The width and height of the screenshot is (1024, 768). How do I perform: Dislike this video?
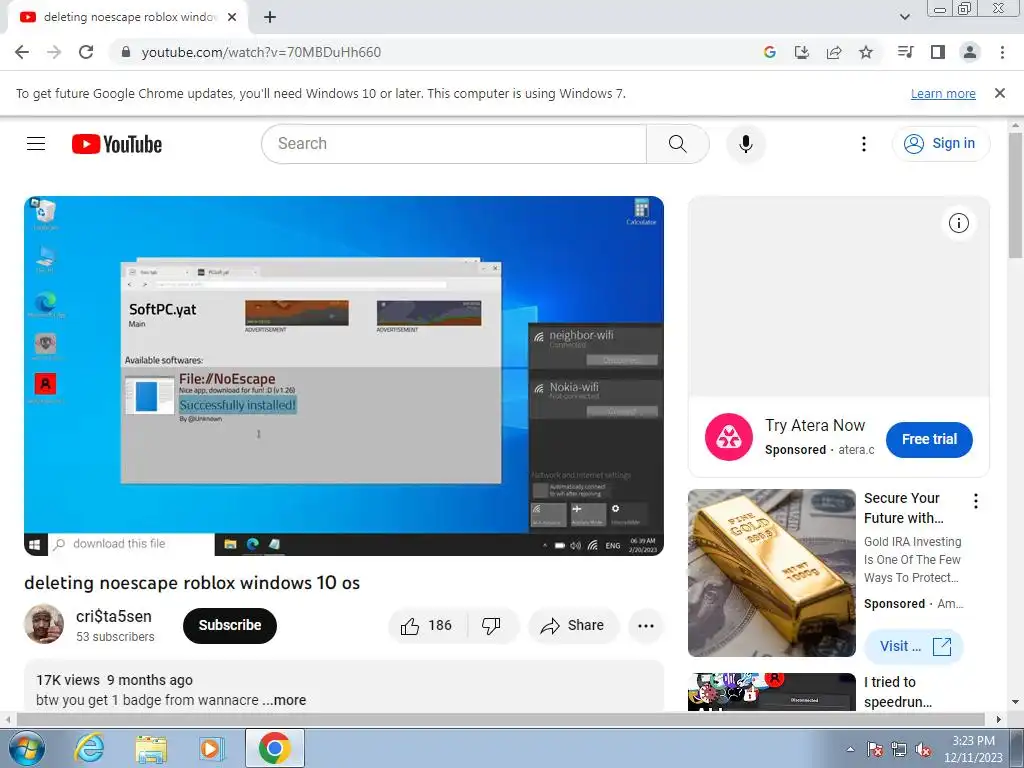click(x=492, y=626)
